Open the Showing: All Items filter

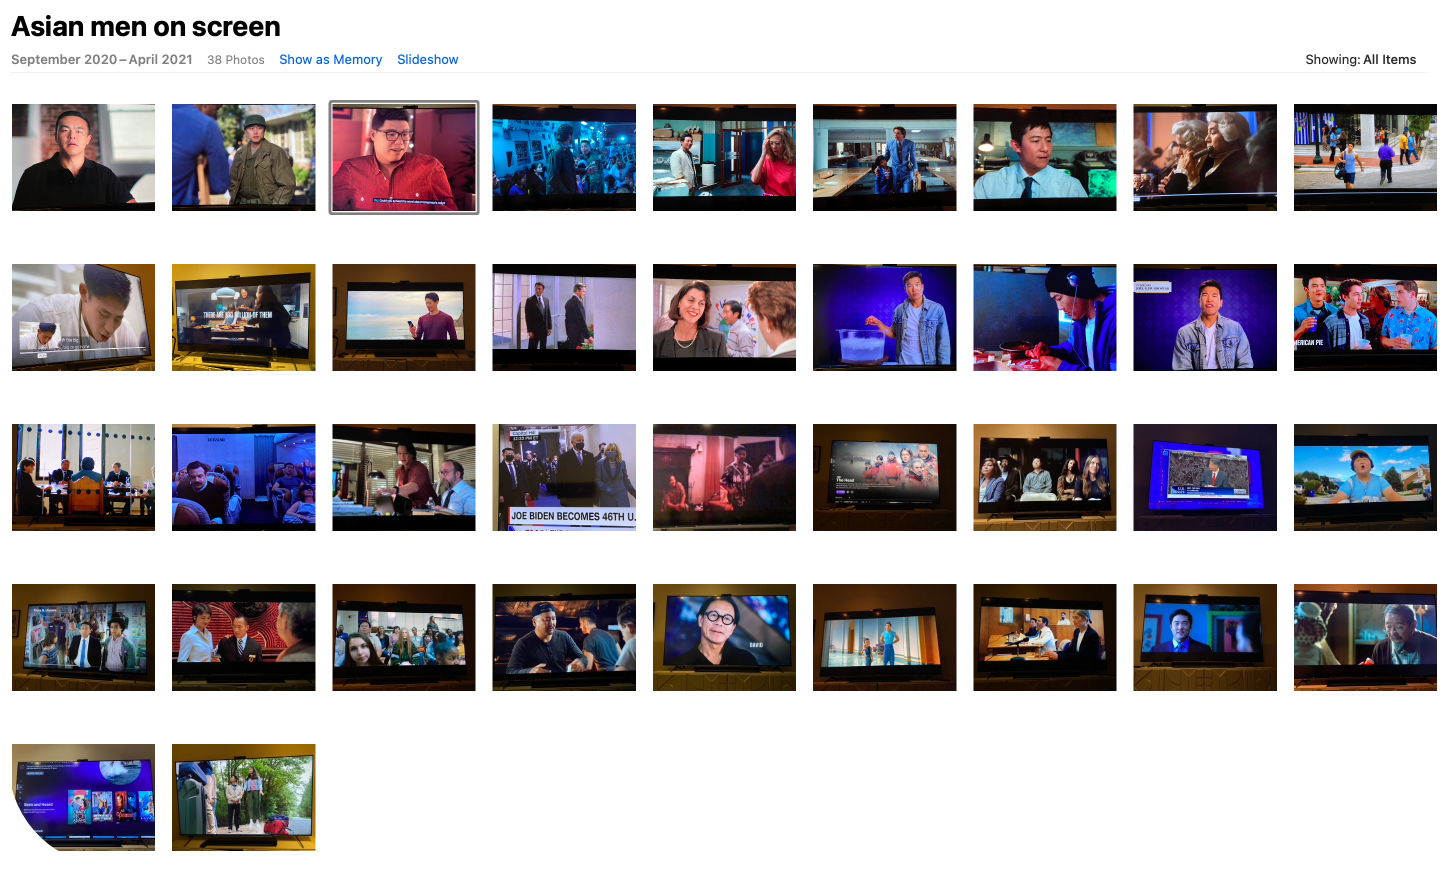[1360, 60]
